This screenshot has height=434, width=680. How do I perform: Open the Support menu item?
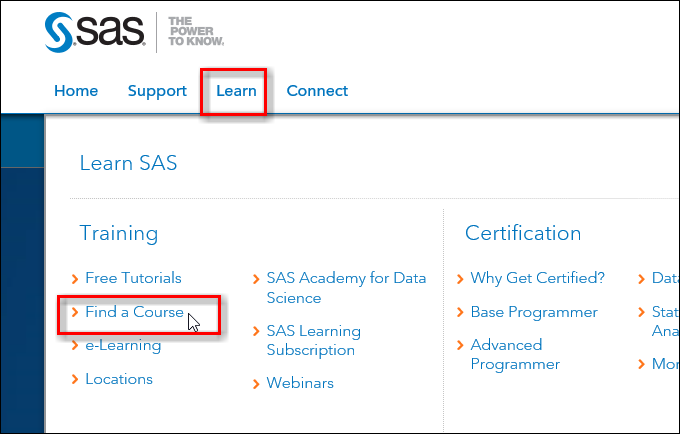click(157, 91)
